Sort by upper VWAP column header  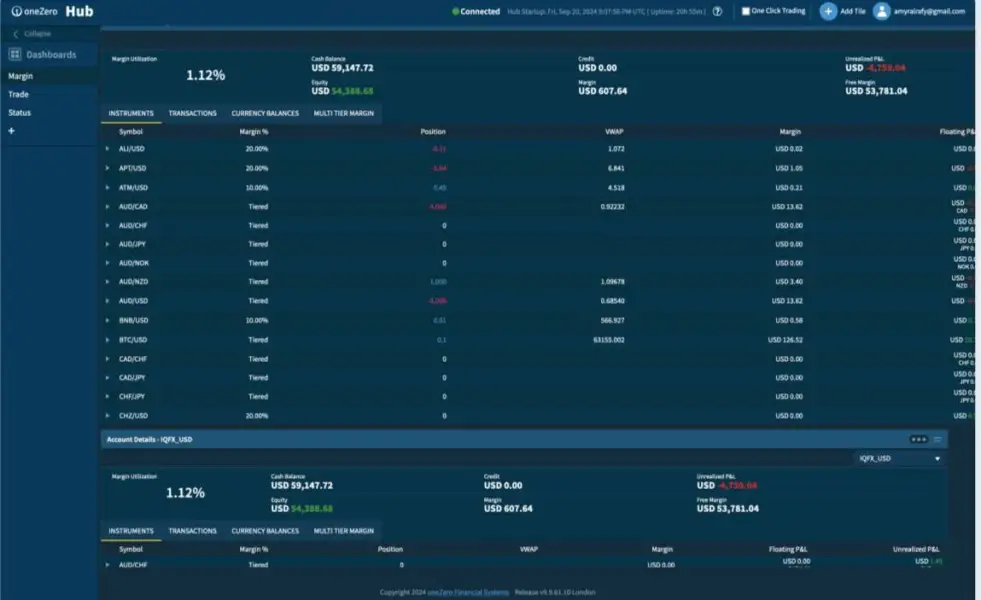pos(614,132)
